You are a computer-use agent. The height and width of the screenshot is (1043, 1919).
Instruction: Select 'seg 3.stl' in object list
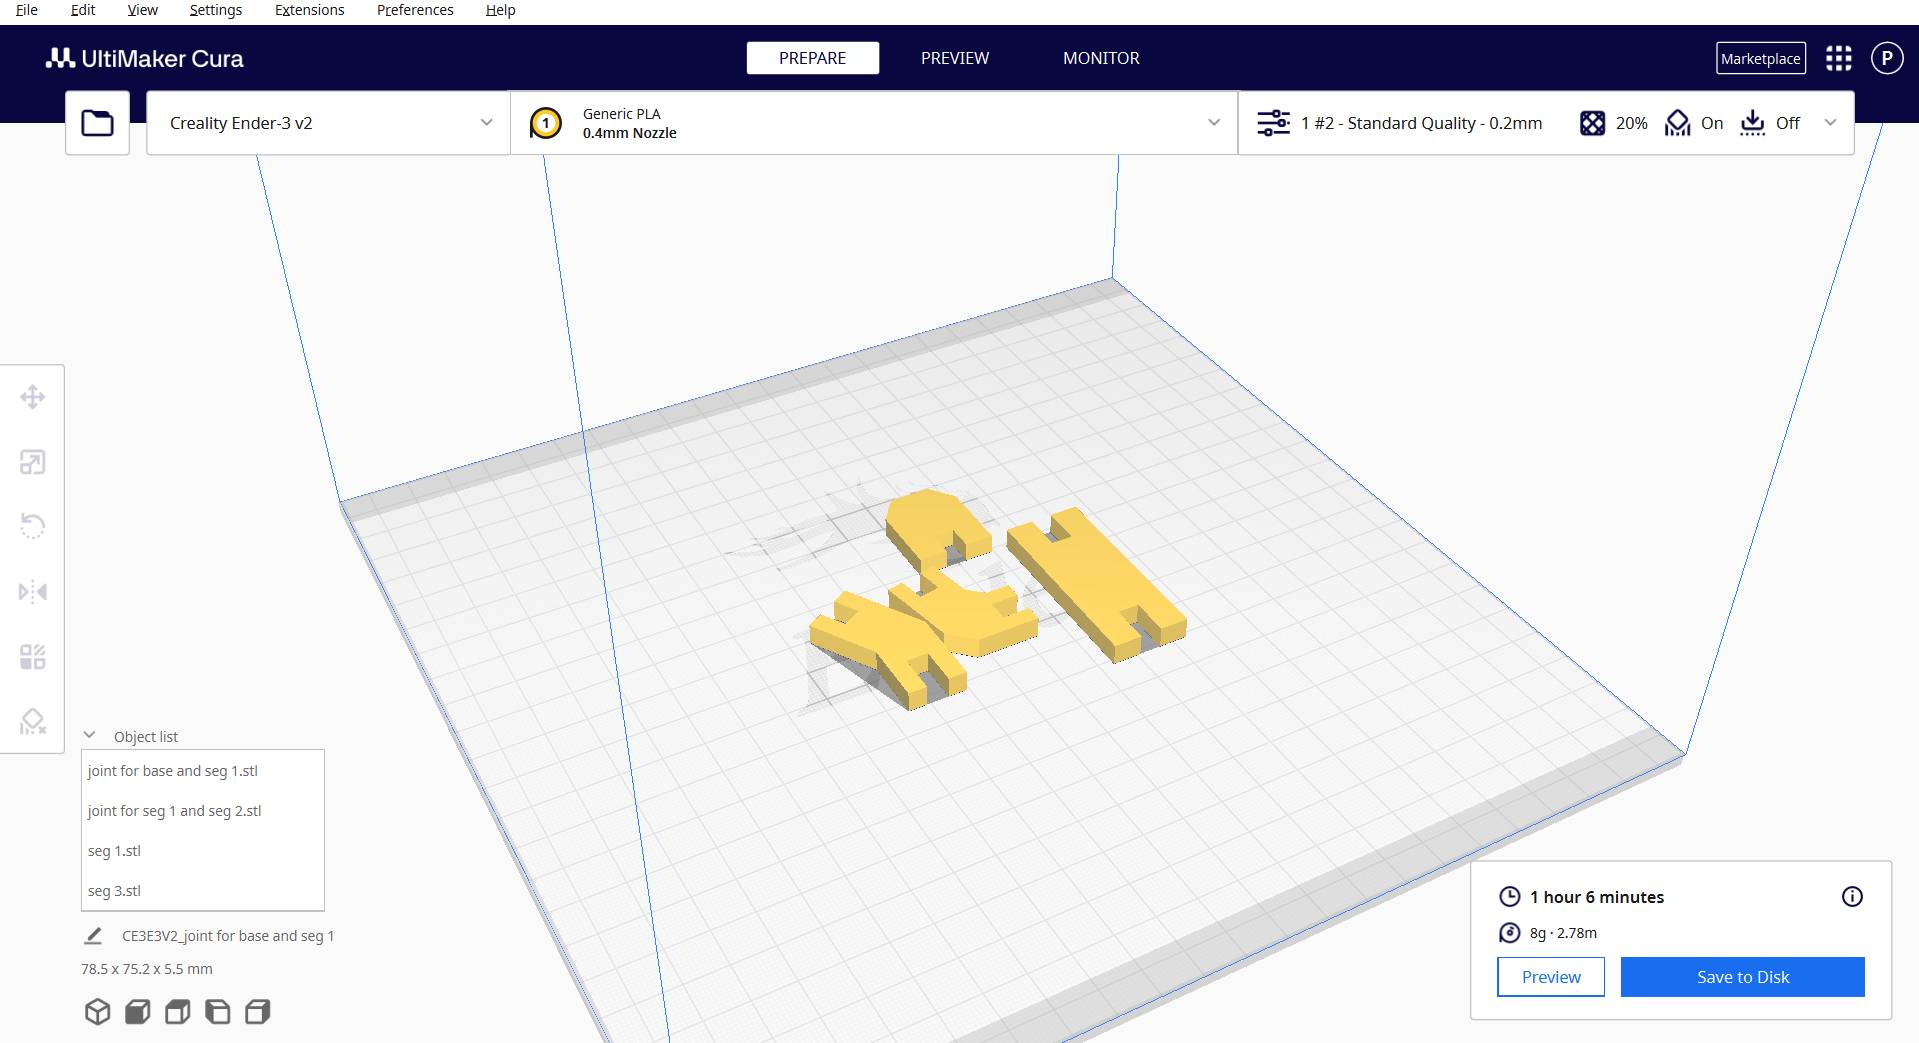click(203, 891)
